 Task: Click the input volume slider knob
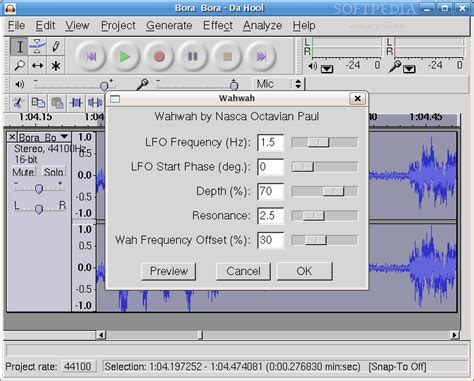(234, 86)
